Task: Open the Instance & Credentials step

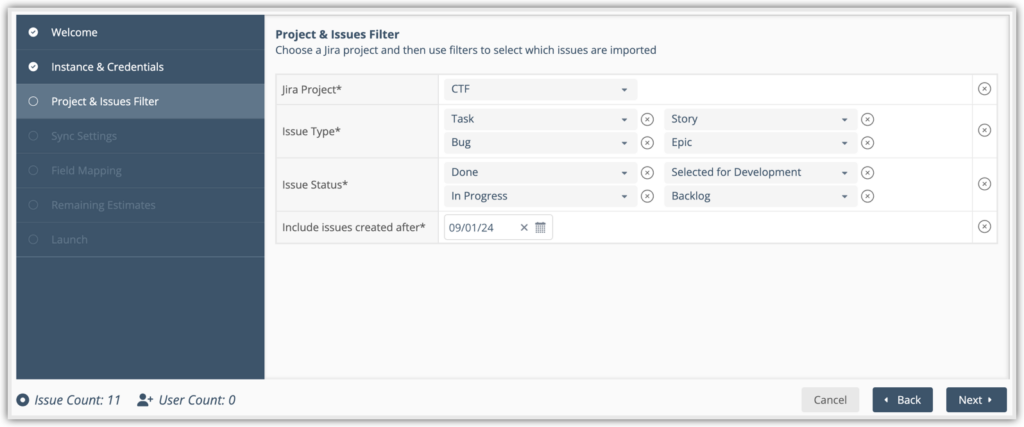Action: [107, 67]
